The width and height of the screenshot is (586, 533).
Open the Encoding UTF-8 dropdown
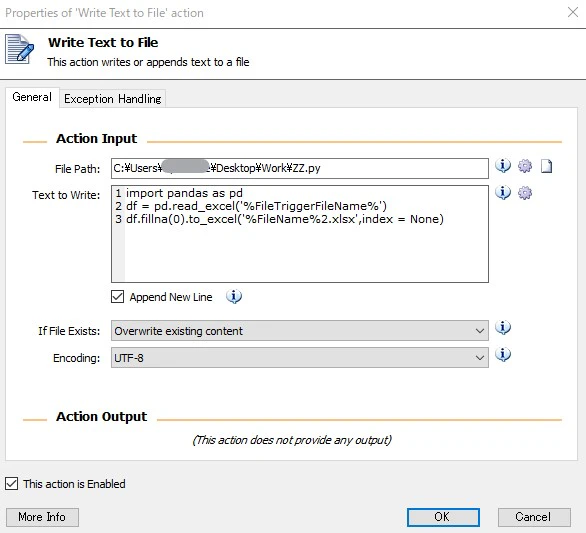click(300, 358)
